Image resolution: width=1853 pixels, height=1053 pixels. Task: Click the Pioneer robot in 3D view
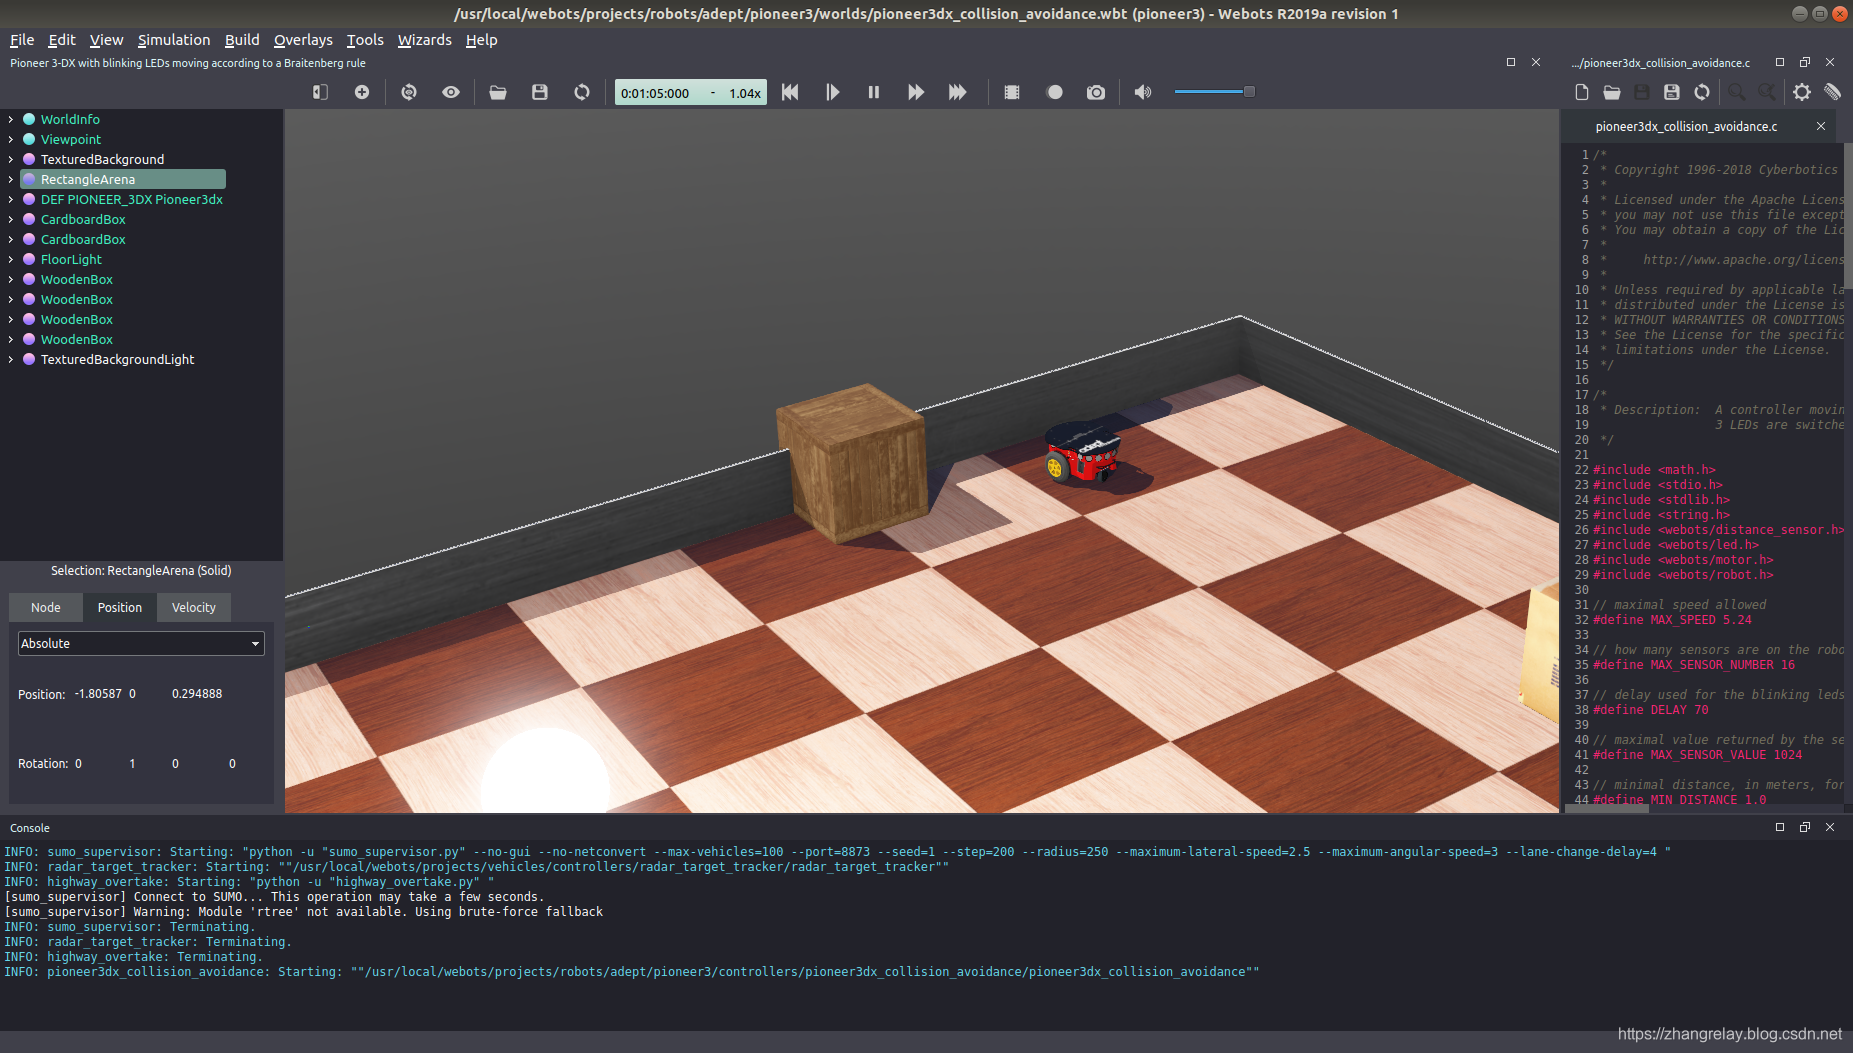point(1082,454)
